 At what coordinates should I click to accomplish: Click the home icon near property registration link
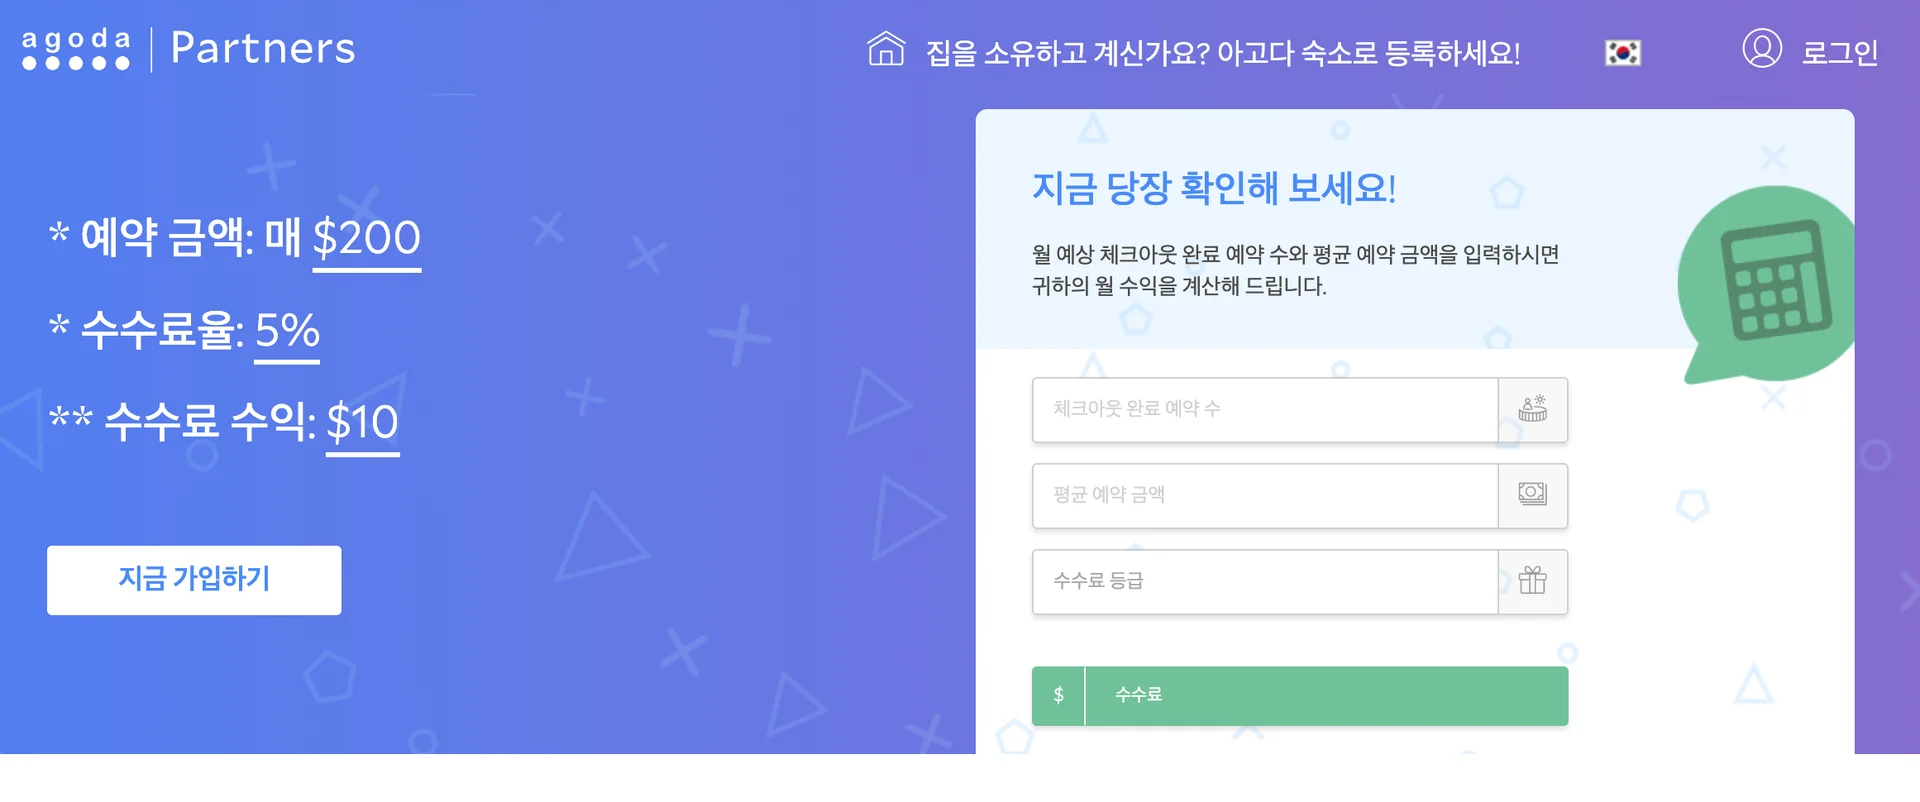coord(884,48)
